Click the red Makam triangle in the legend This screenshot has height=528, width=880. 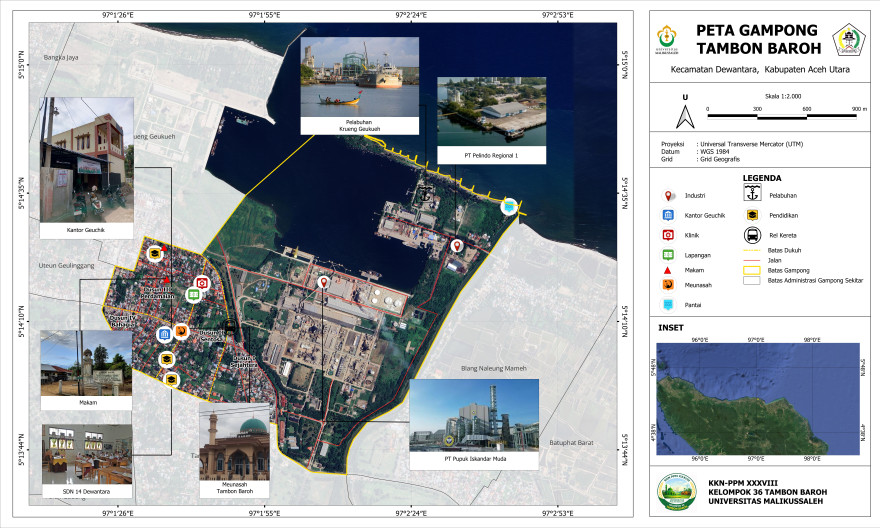tap(668, 270)
